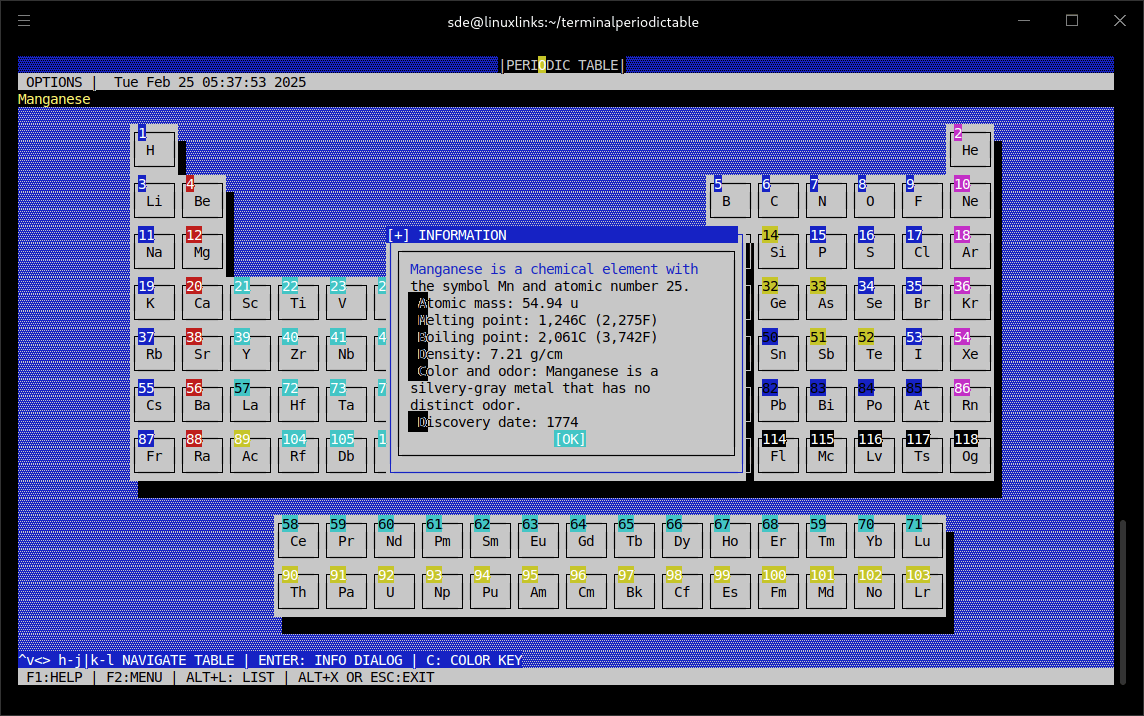This screenshot has width=1144, height=716.
Task: Select the Xenon (Xe) cell
Action: [x=970, y=354]
